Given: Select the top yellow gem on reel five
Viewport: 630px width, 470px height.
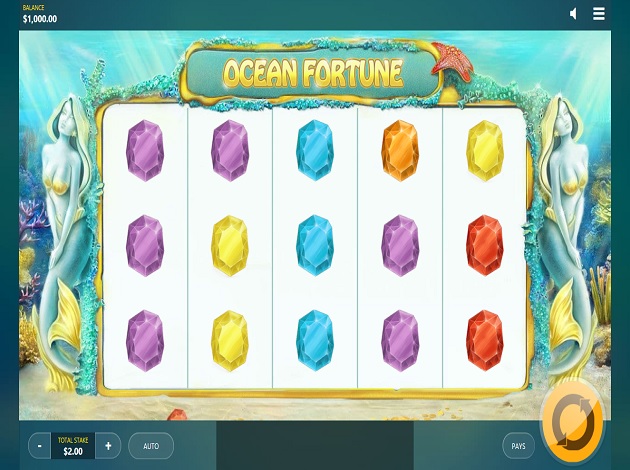Looking at the screenshot, I should (485, 150).
